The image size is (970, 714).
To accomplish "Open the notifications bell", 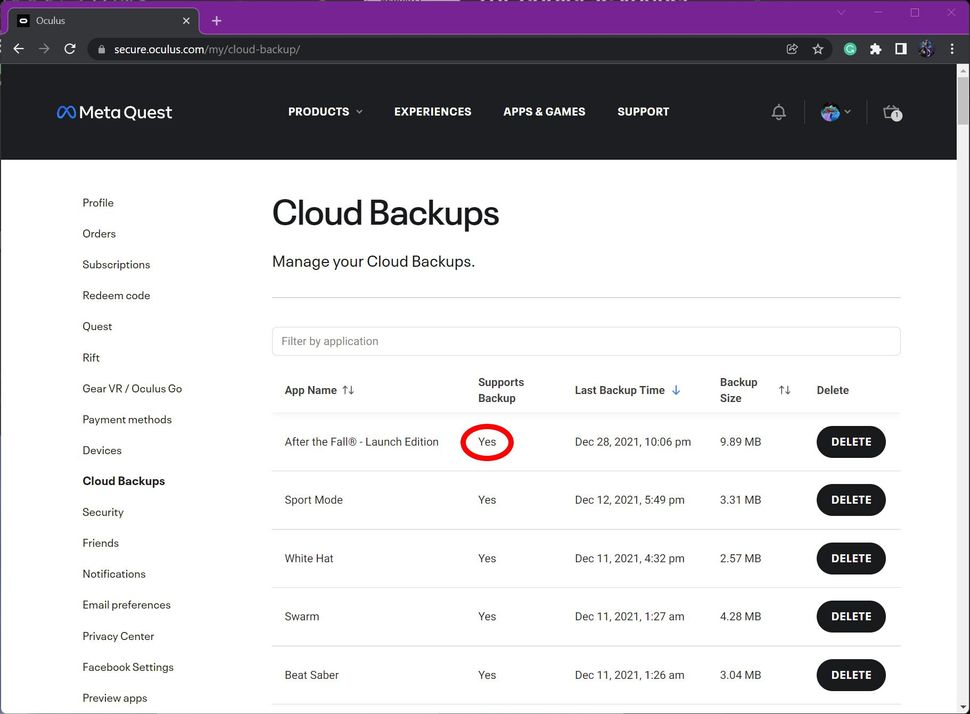I will click(779, 112).
